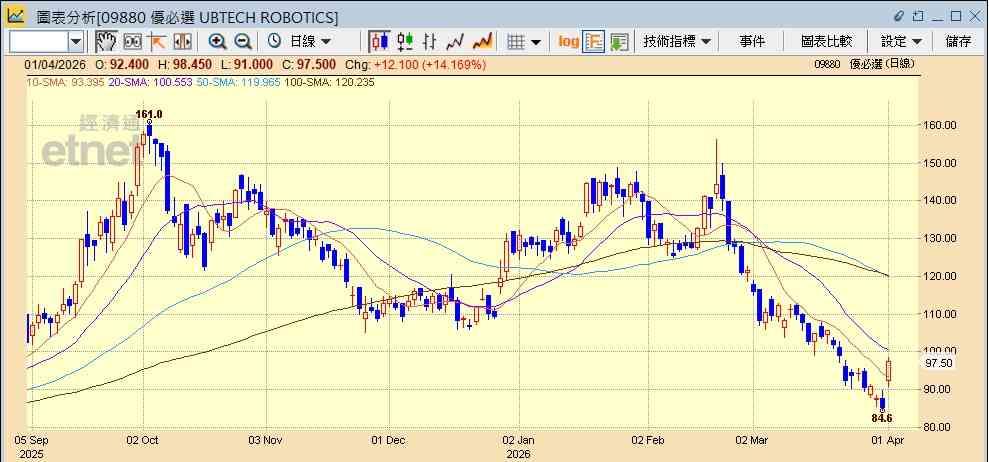Screen dimensions: 989x462
Task: Click the binoculars view icon
Action: tap(132, 42)
